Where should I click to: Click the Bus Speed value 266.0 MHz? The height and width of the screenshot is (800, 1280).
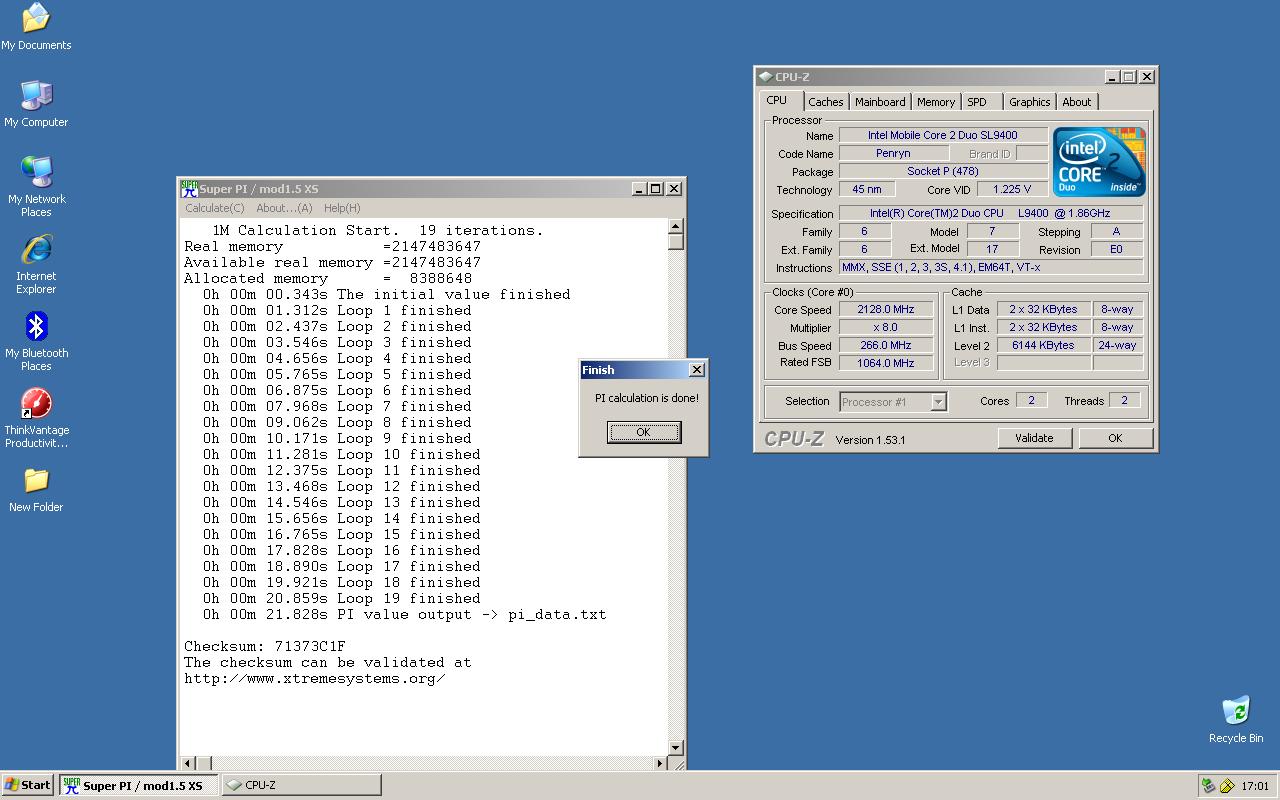886,345
